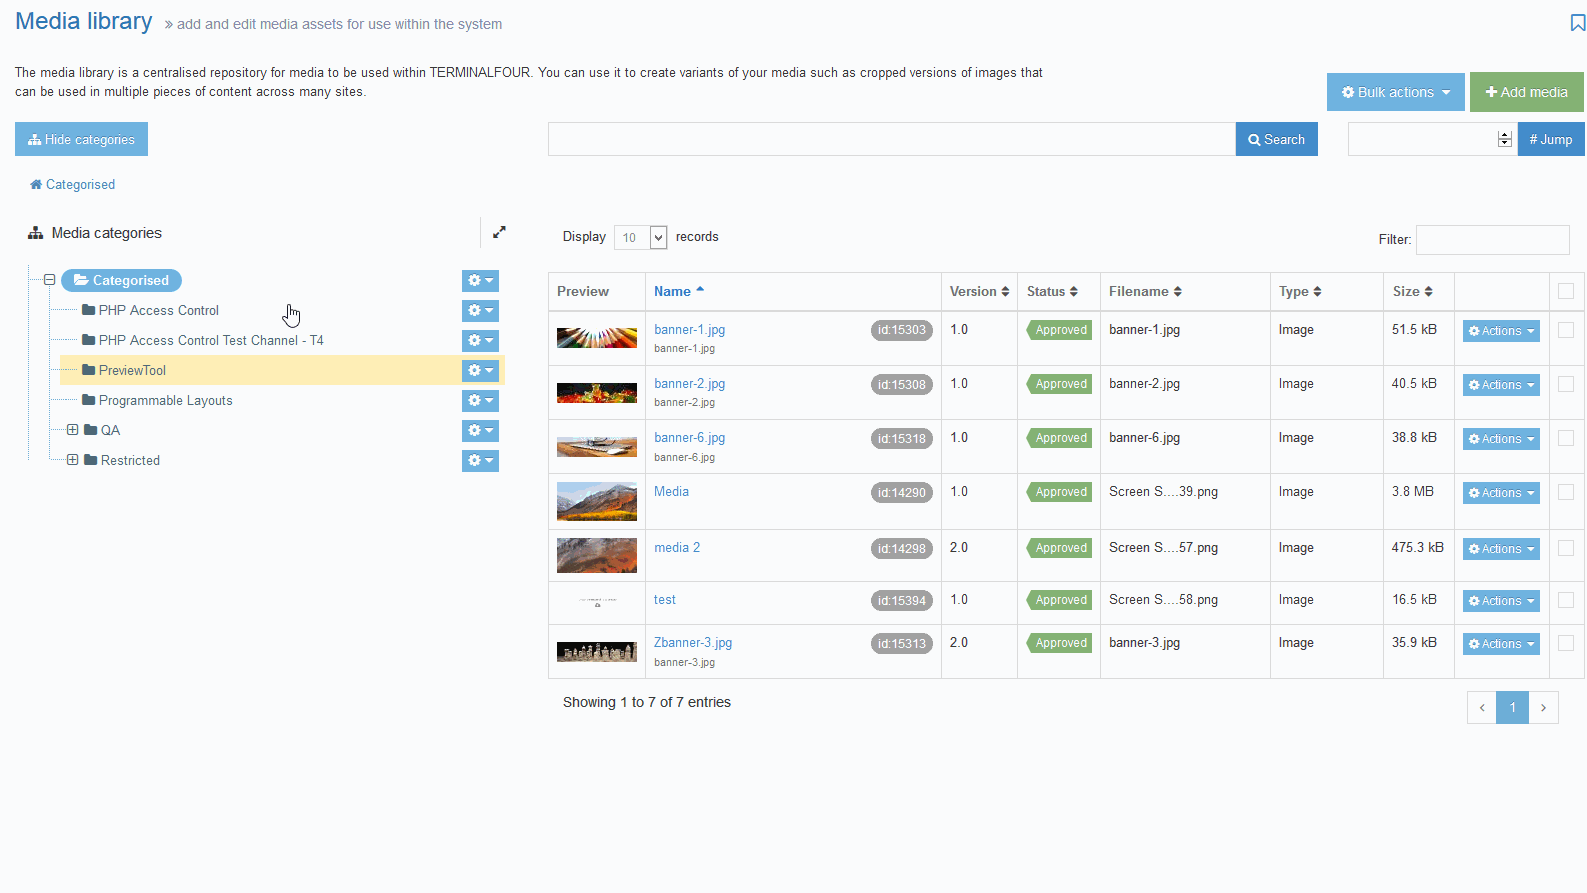Viewport: 1587px width, 893px height.
Task: Open Actions dropdown for banner-2.jpg
Action: point(1501,385)
